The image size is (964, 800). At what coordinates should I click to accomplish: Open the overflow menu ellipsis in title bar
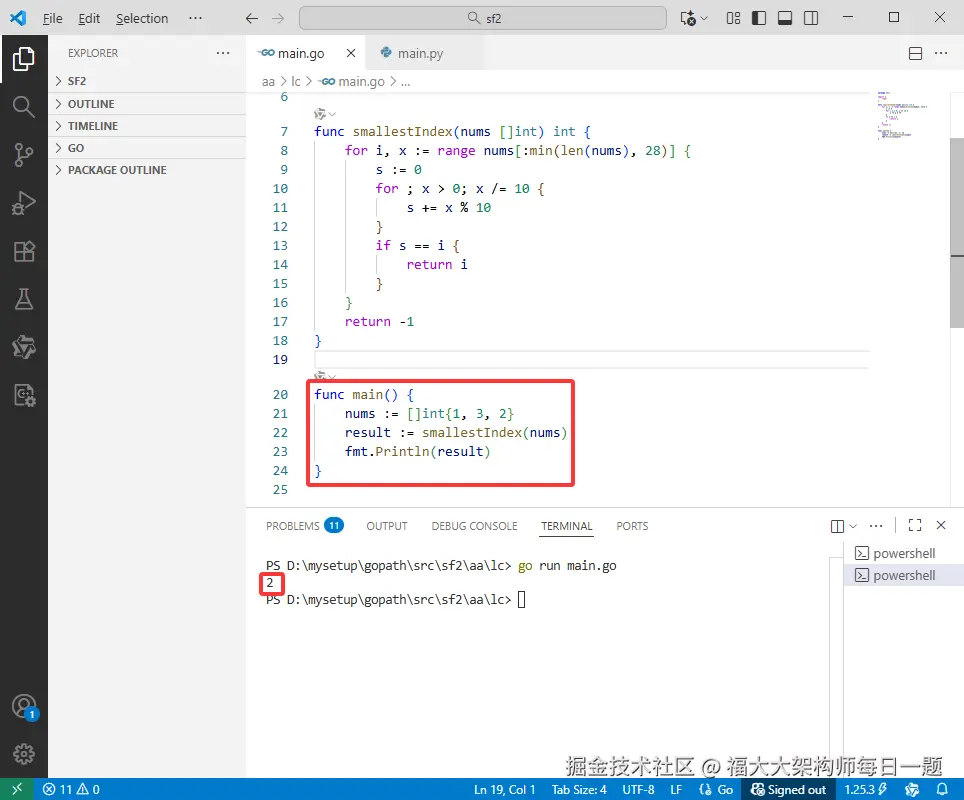pyautogui.click(x=196, y=18)
